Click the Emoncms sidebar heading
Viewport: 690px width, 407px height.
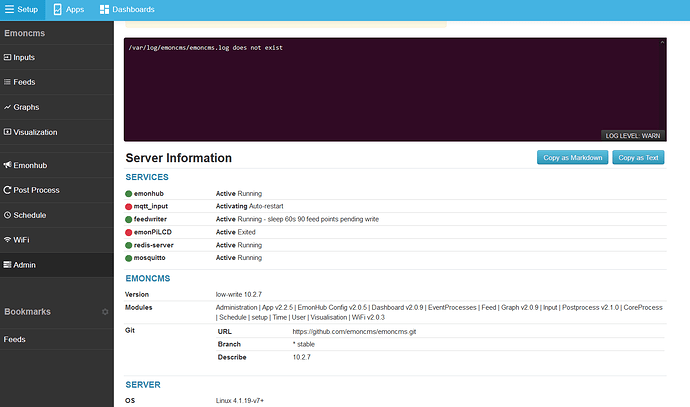[25, 33]
